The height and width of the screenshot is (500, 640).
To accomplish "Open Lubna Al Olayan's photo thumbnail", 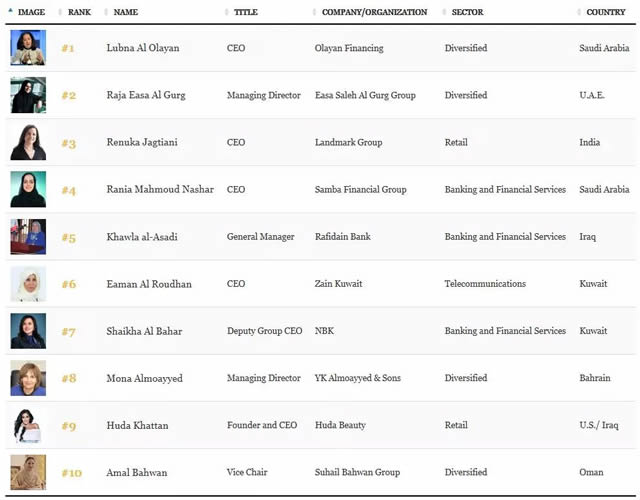I will (x=28, y=48).
